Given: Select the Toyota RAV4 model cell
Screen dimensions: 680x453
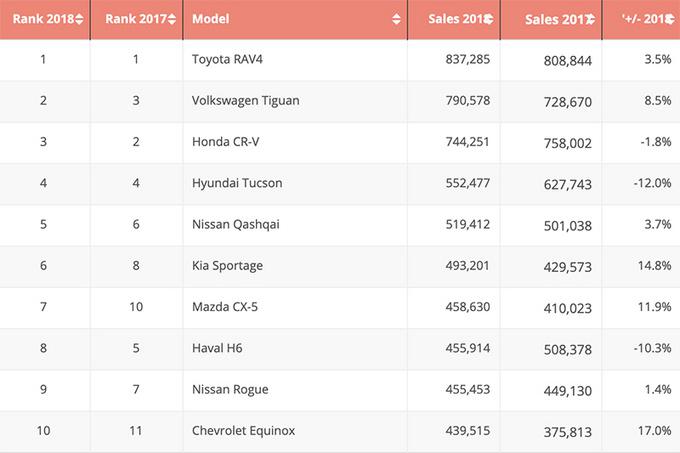Looking at the screenshot, I should (x=228, y=60).
